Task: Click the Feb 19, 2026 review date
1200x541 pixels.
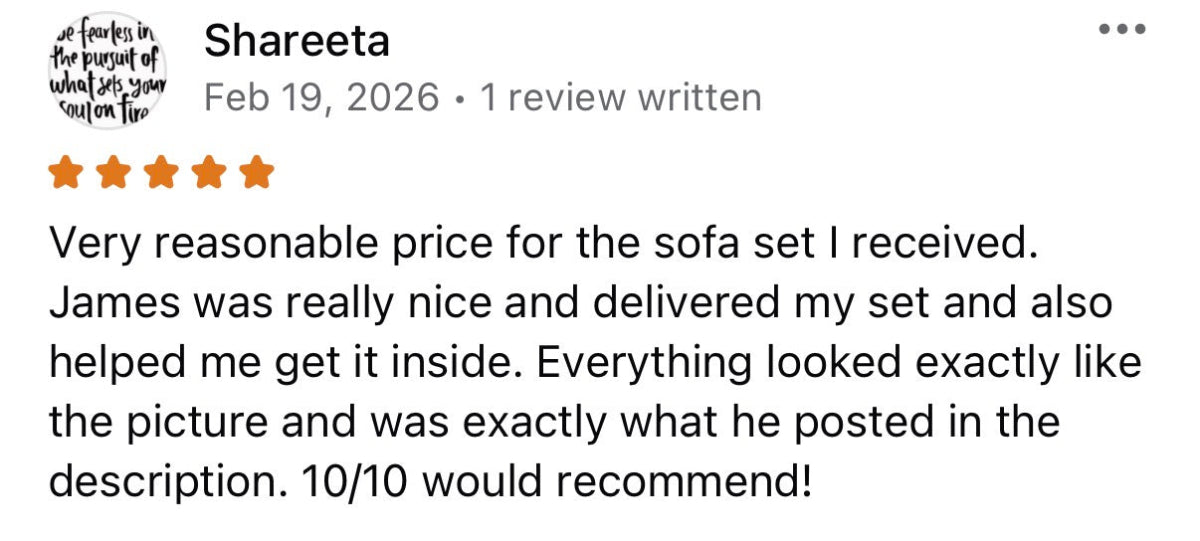Action: [x=322, y=98]
